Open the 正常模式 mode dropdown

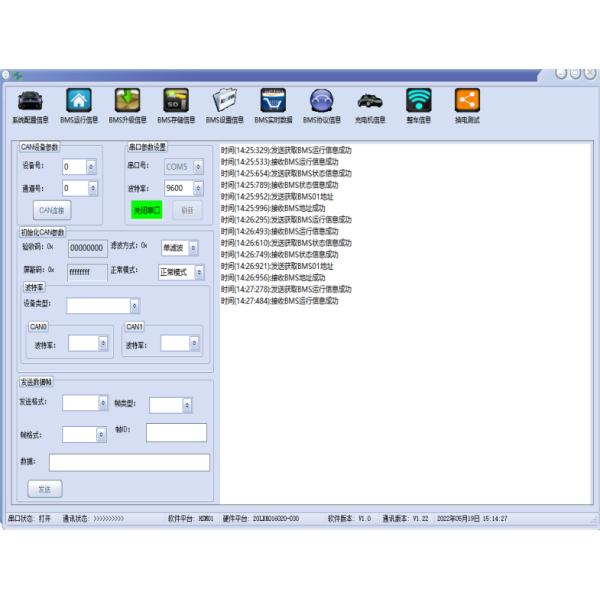tap(198, 272)
